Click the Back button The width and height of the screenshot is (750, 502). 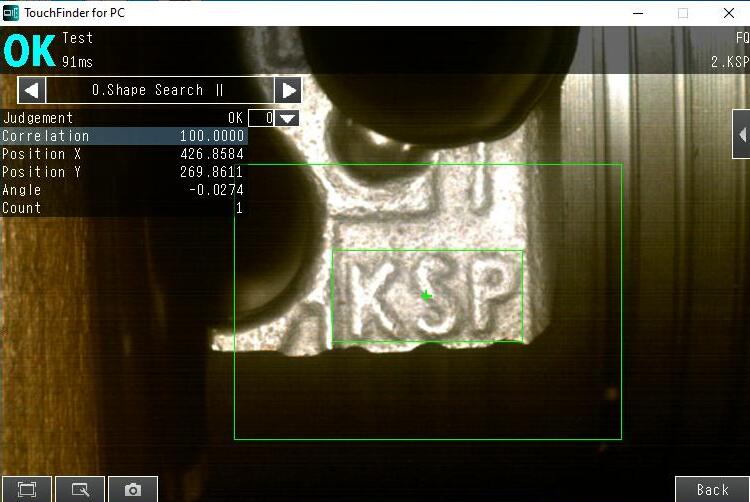[712, 489]
